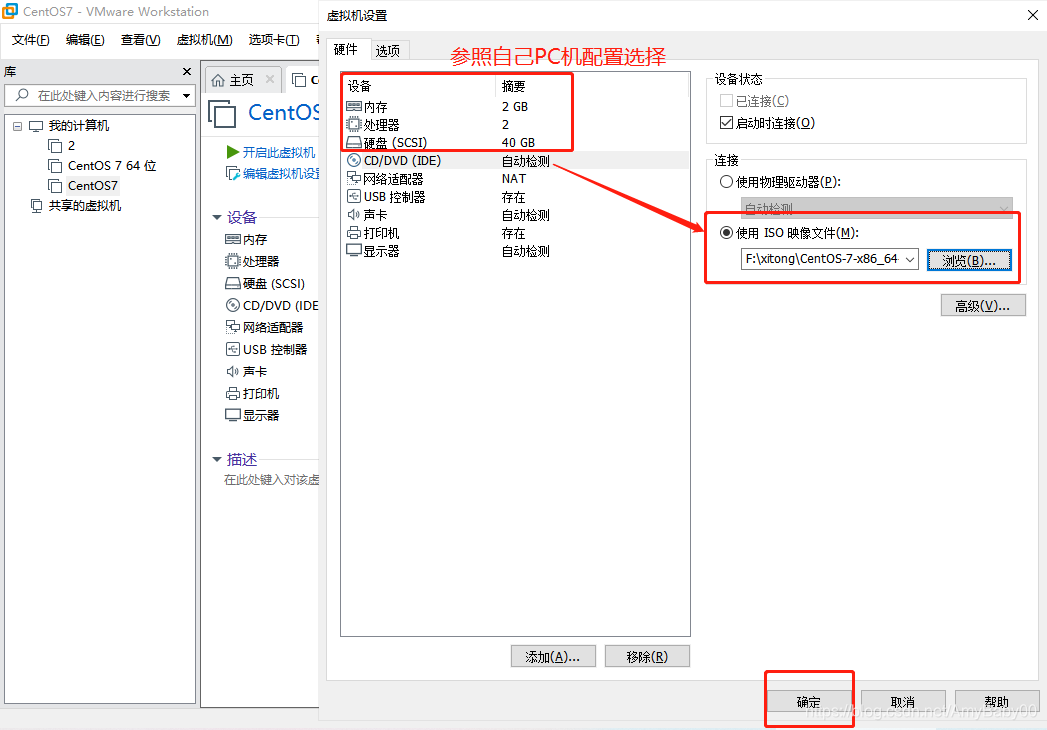
Task: Click the 高级 button
Action: pyautogui.click(x=983, y=306)
